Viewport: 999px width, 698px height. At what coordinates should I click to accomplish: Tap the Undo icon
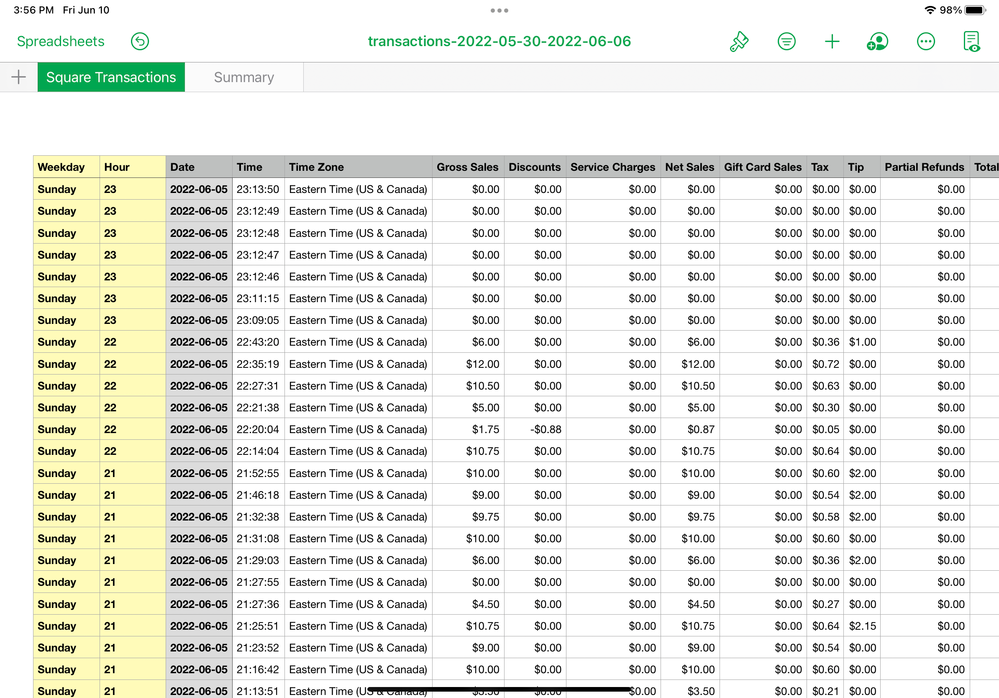coord(140,41)
